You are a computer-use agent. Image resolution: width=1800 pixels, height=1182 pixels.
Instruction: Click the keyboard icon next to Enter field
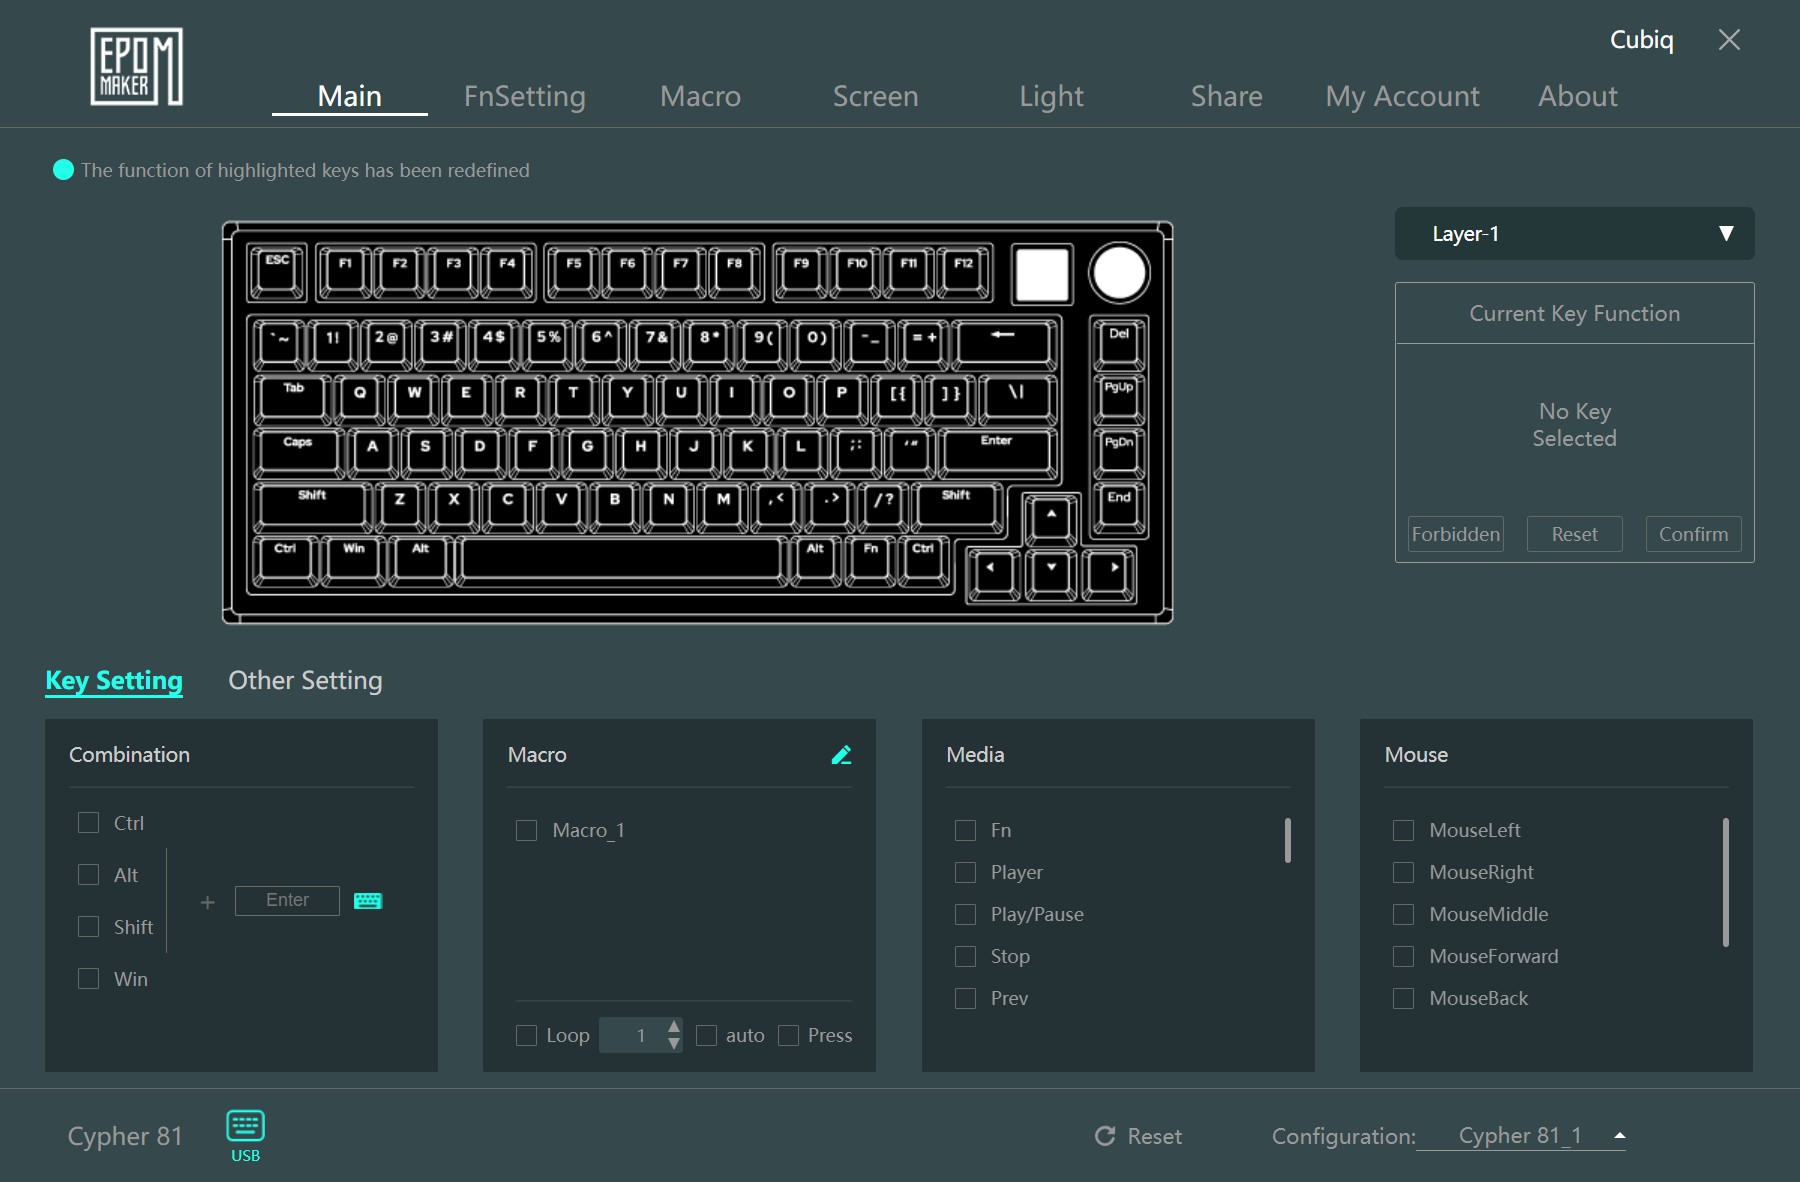(368, 901)
